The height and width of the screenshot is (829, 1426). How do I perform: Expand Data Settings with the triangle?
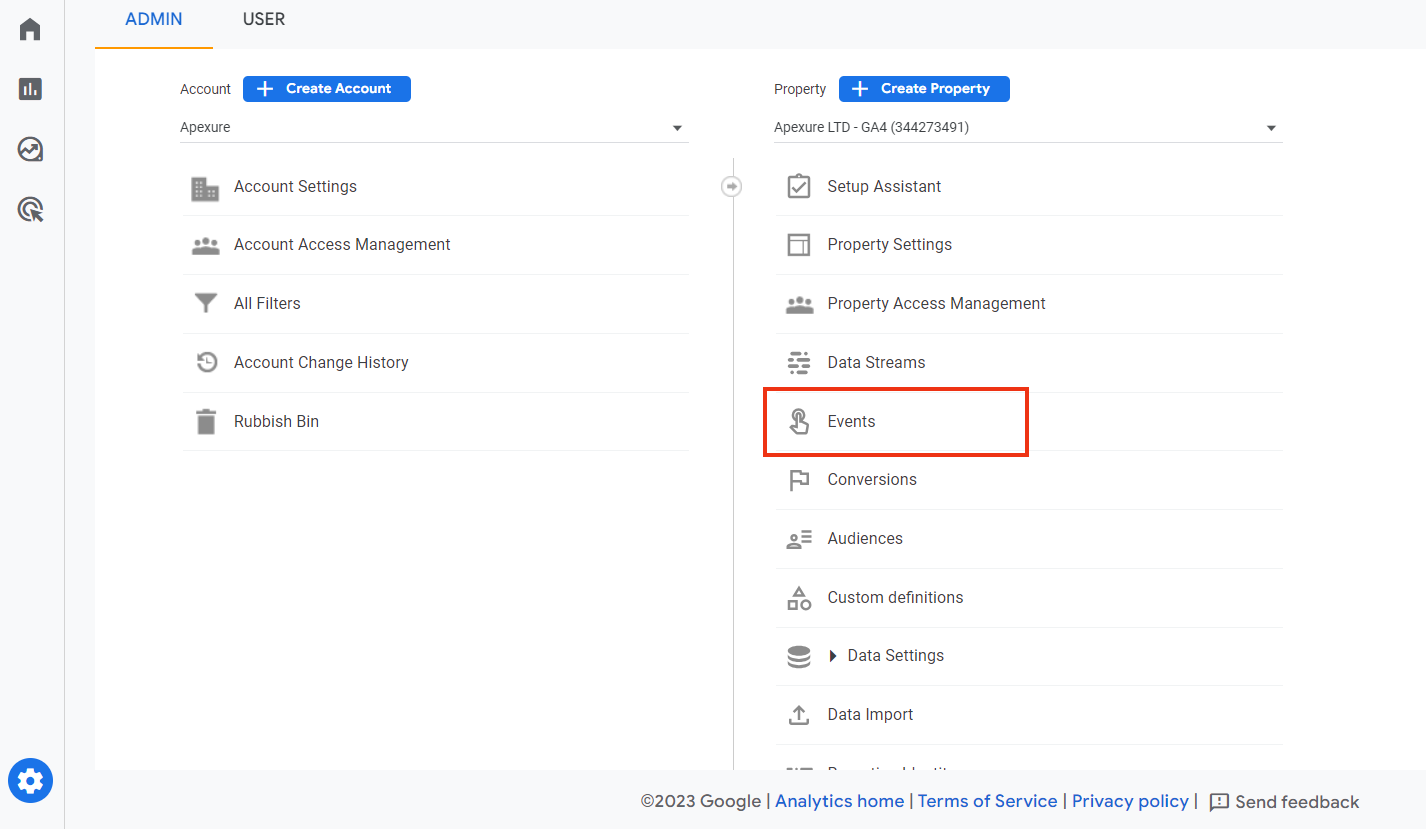[x=833, y=656]
